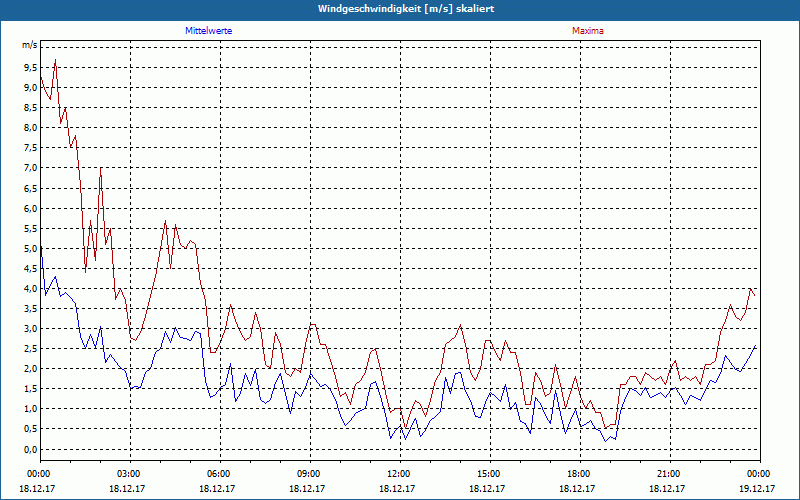Click the 4,0 y-axis value
Image resolution: width=800 pixels, height=500 pixels.
coord(31,289)
